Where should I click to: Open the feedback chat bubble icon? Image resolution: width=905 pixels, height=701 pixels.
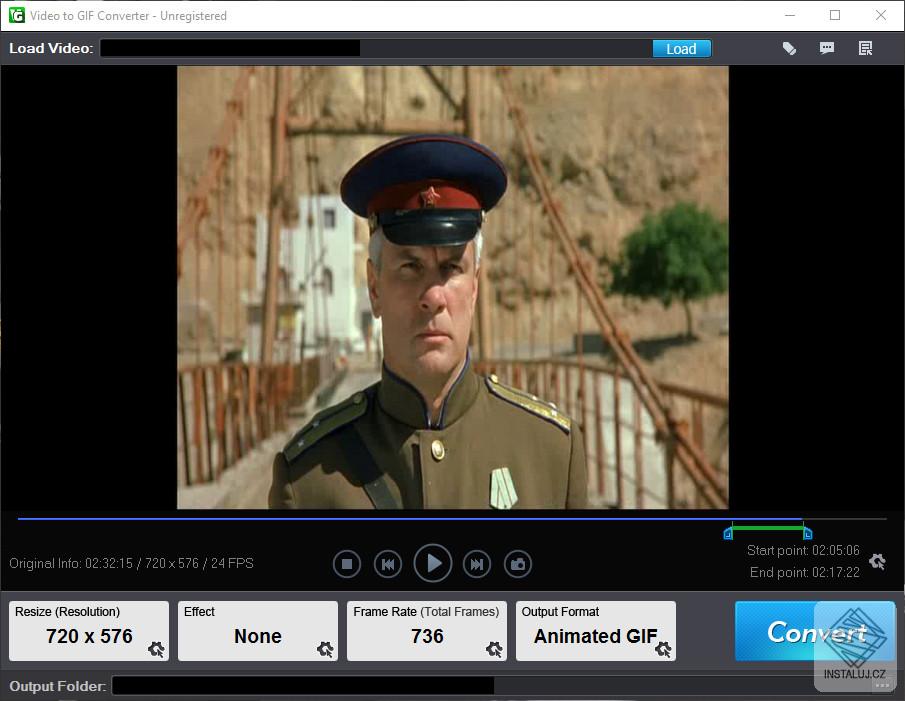click(x=827, y=48)
